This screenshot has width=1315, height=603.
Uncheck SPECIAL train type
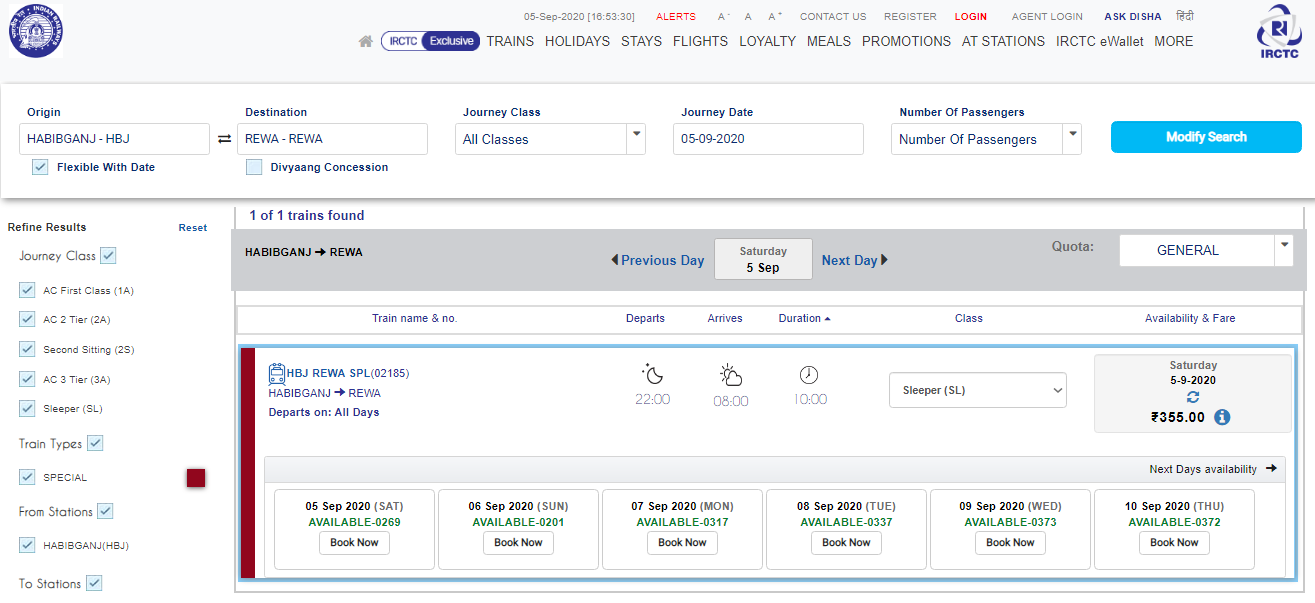[x=27, y=477]
